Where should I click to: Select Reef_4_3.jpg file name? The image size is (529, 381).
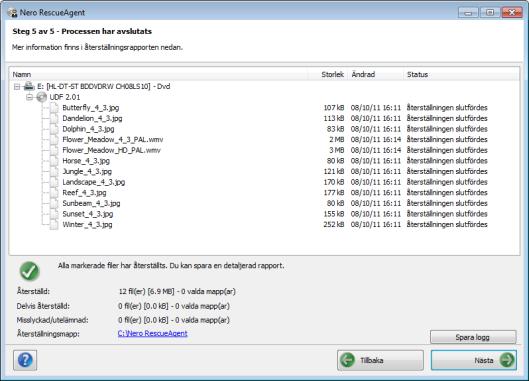click(x=84, y=193)
